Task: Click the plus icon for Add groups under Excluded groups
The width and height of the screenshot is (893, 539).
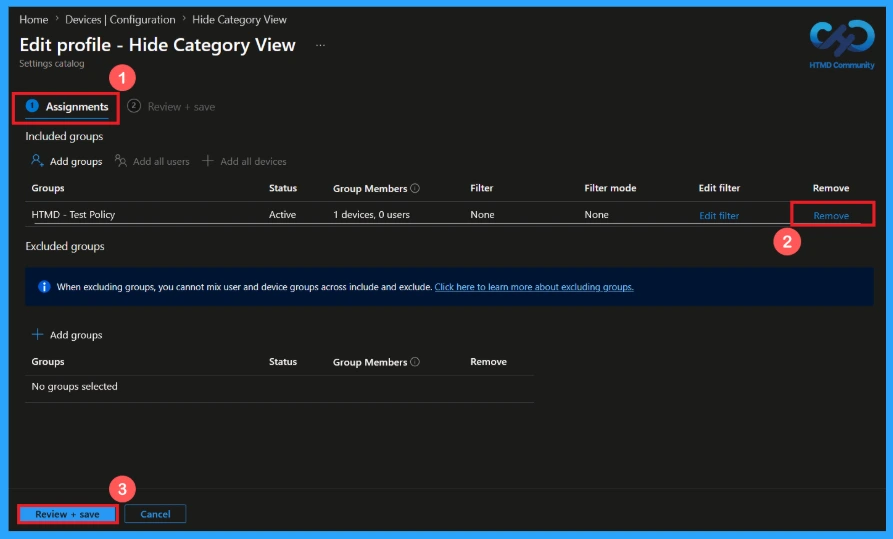Action: pos(37,334)
